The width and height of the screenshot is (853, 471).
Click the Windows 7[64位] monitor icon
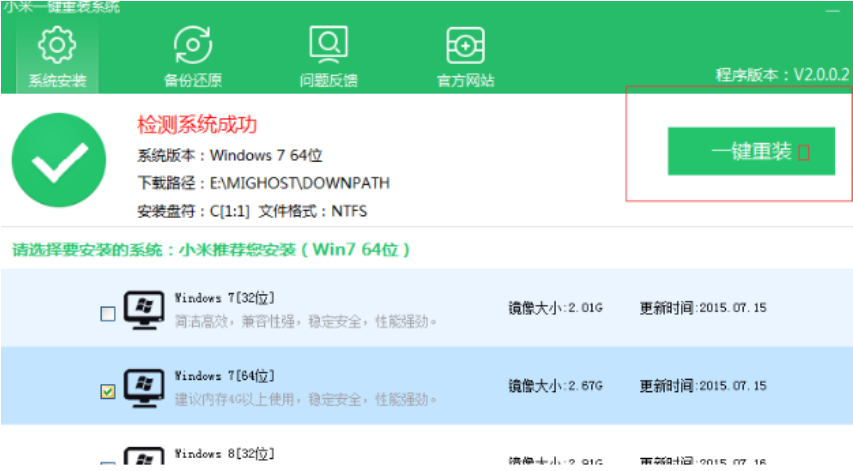[144, 388]
